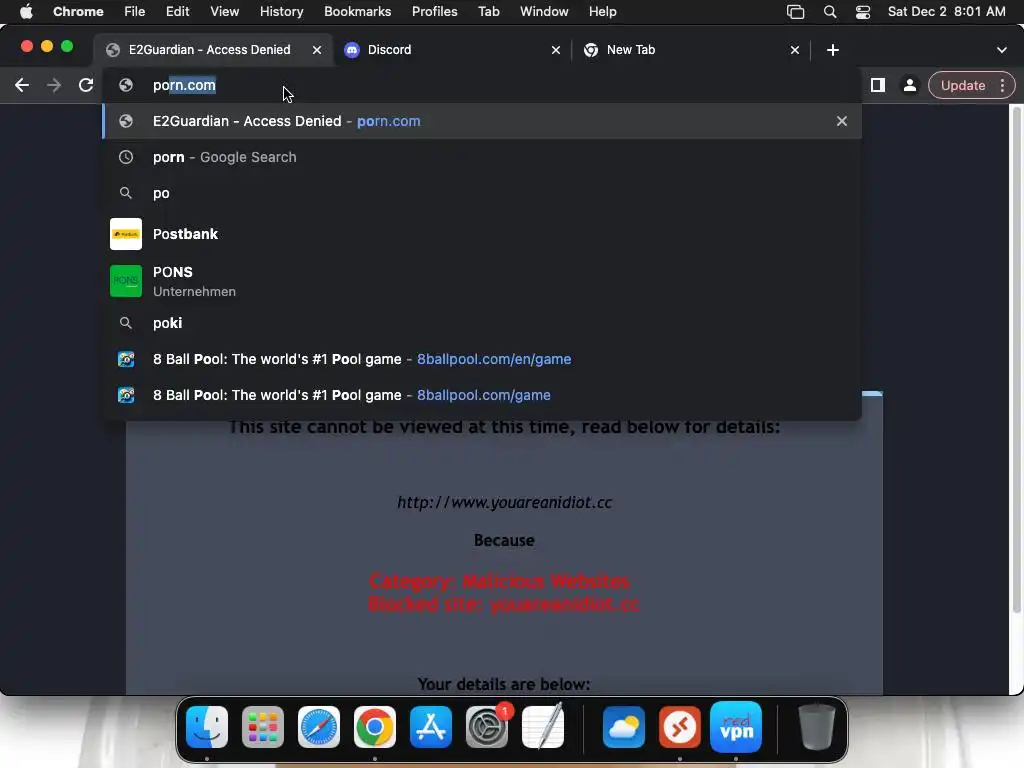Launch Safari from the Dock
Screen dimensions: 1024x768
[x=319, y=727]
